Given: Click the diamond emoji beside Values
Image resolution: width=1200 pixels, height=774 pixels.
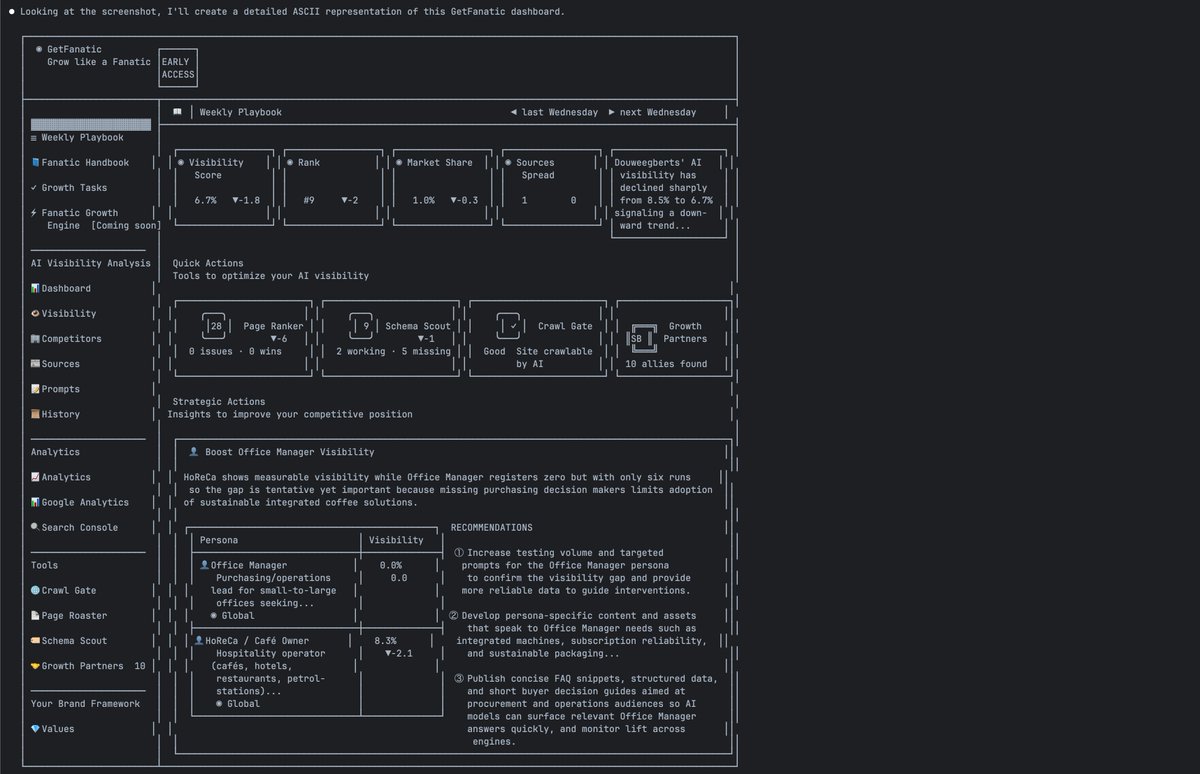Looking at the screenshot, I should [x=35, y=728].
